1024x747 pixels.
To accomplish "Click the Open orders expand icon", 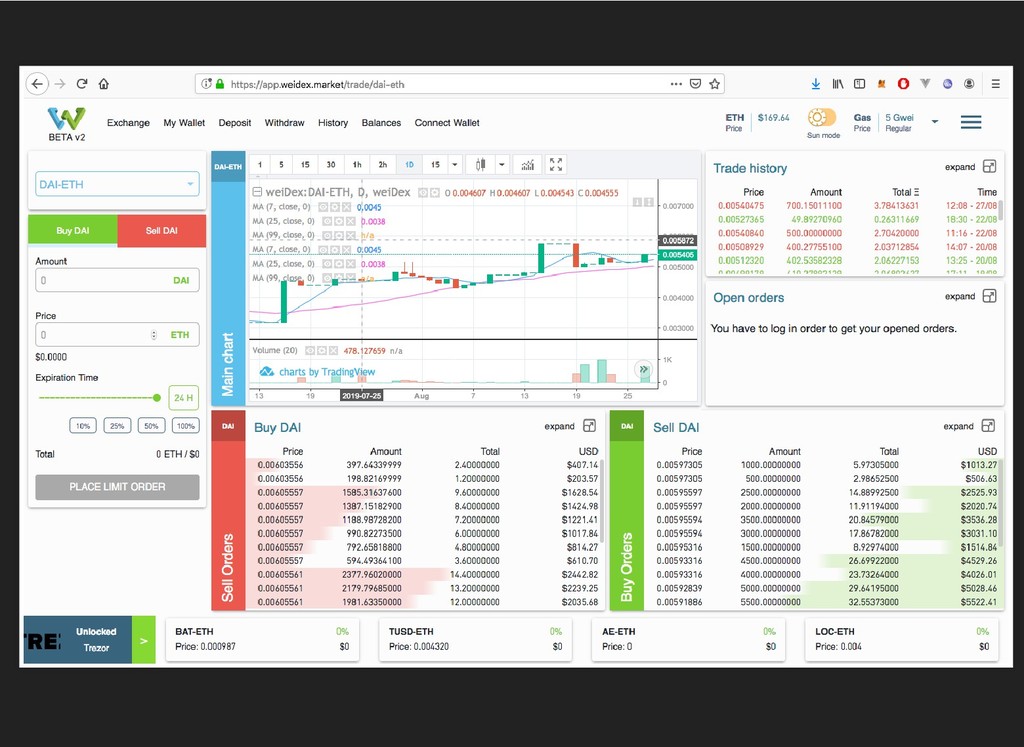I will pyautogui.click(x=989, y=296).
